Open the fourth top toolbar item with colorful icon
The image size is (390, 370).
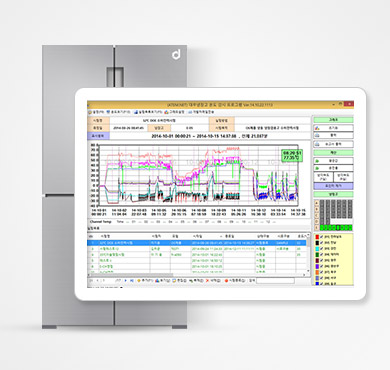(x=175, y=112)
